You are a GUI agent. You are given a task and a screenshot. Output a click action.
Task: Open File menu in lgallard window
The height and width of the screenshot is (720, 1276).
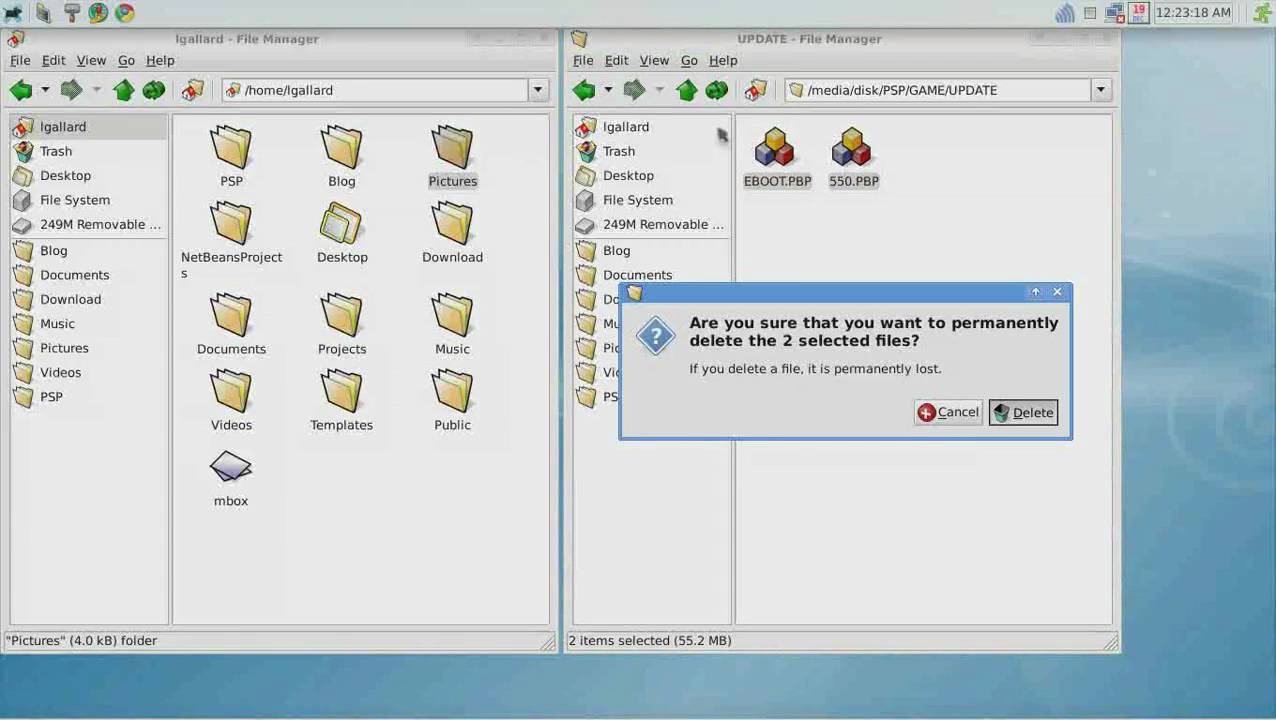(20, 60)
